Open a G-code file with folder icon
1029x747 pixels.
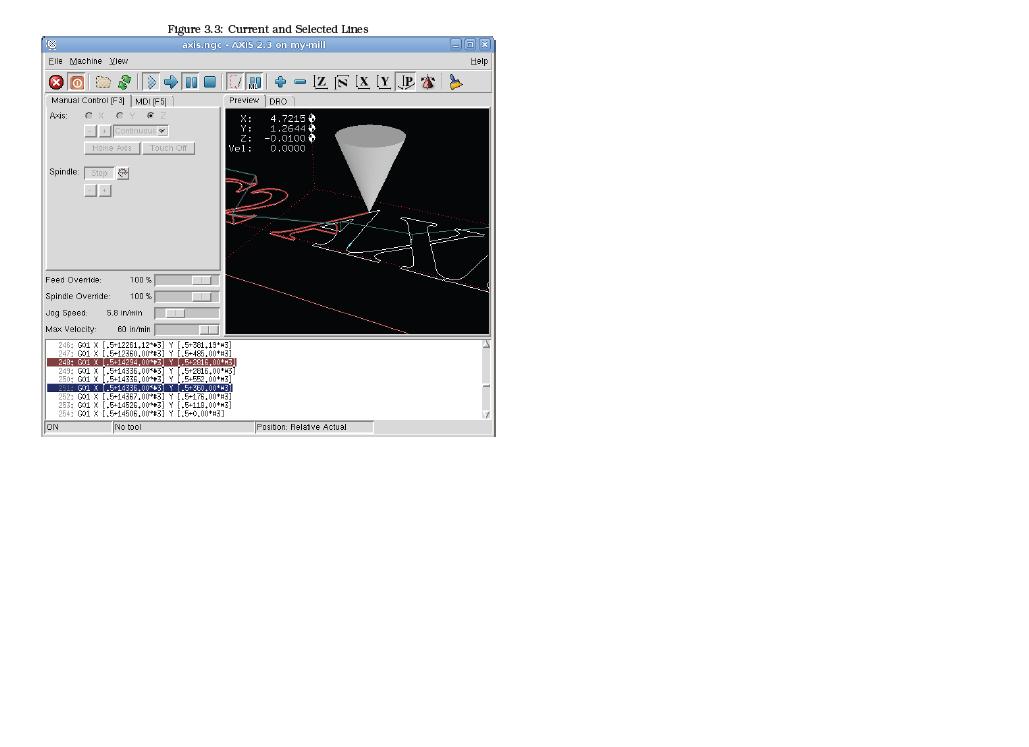(103, 82)
